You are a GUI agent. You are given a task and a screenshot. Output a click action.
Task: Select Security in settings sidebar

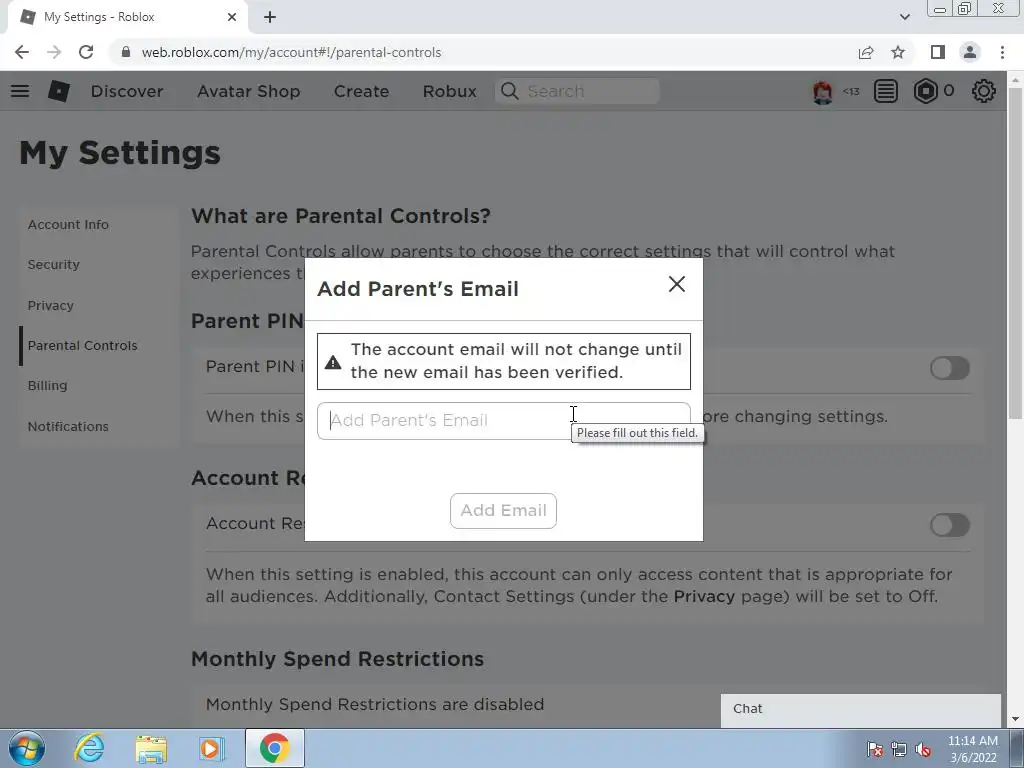(54, 264)
